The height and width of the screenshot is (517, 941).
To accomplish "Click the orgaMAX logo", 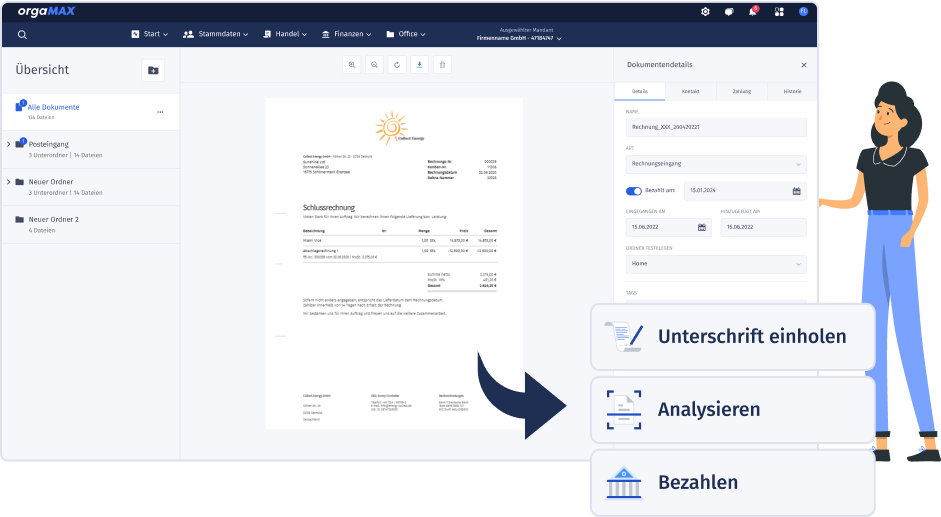I will 46,11.
